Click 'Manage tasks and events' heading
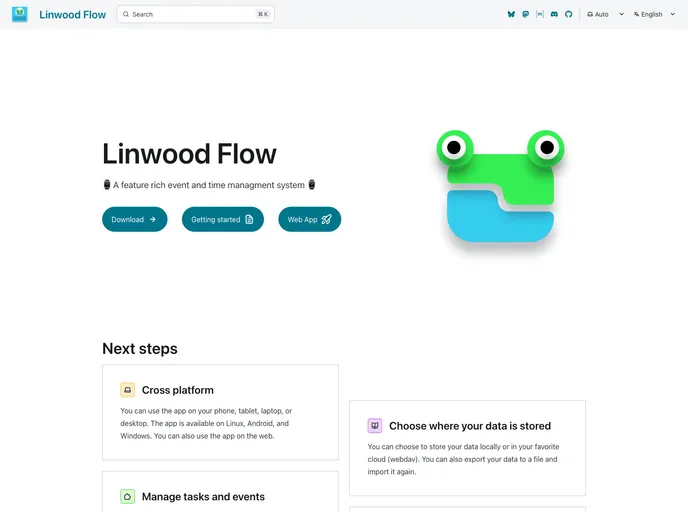Image resolution: width=688 pixels, height=512 pixels. (203, 497)
